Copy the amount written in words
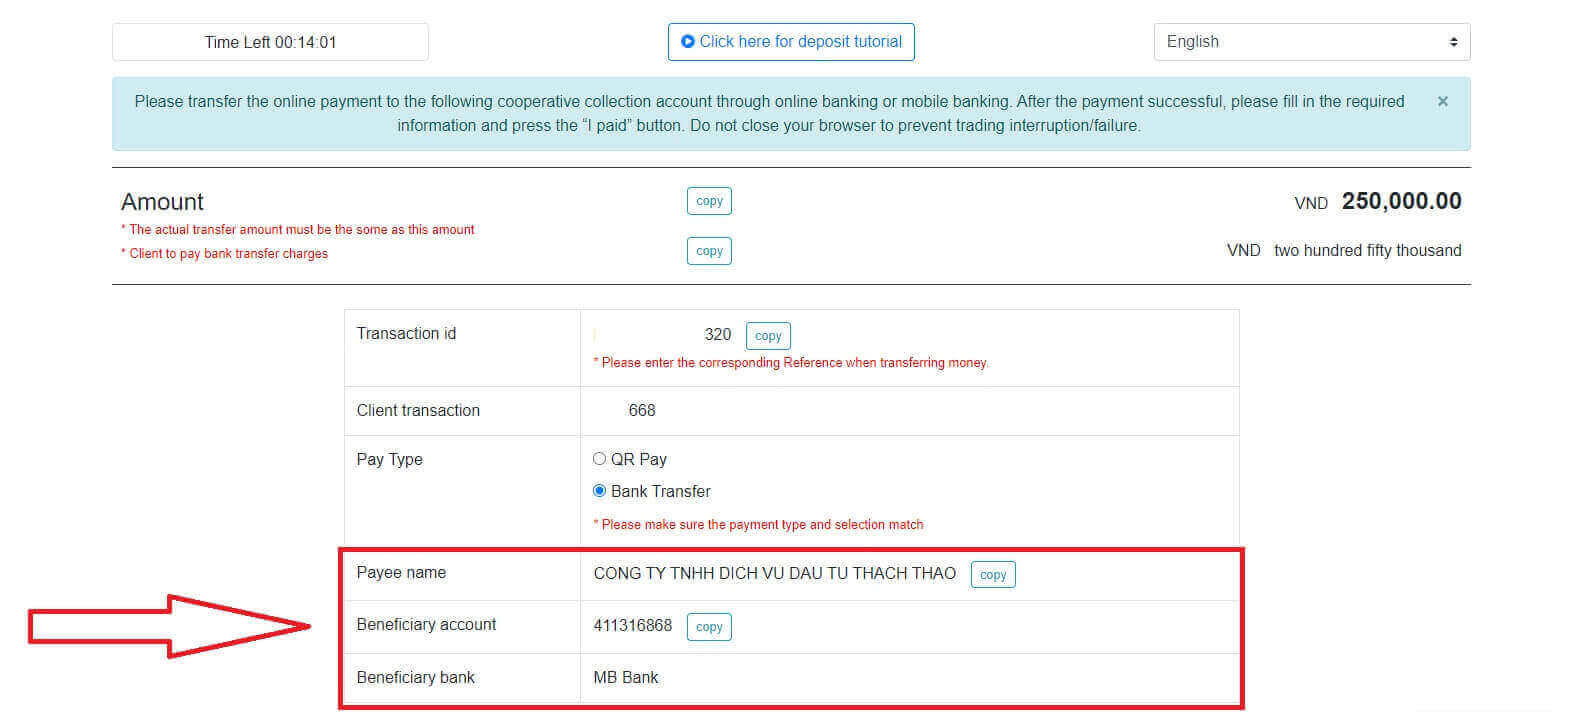1581x712 pixels. [x=709, y=251]
